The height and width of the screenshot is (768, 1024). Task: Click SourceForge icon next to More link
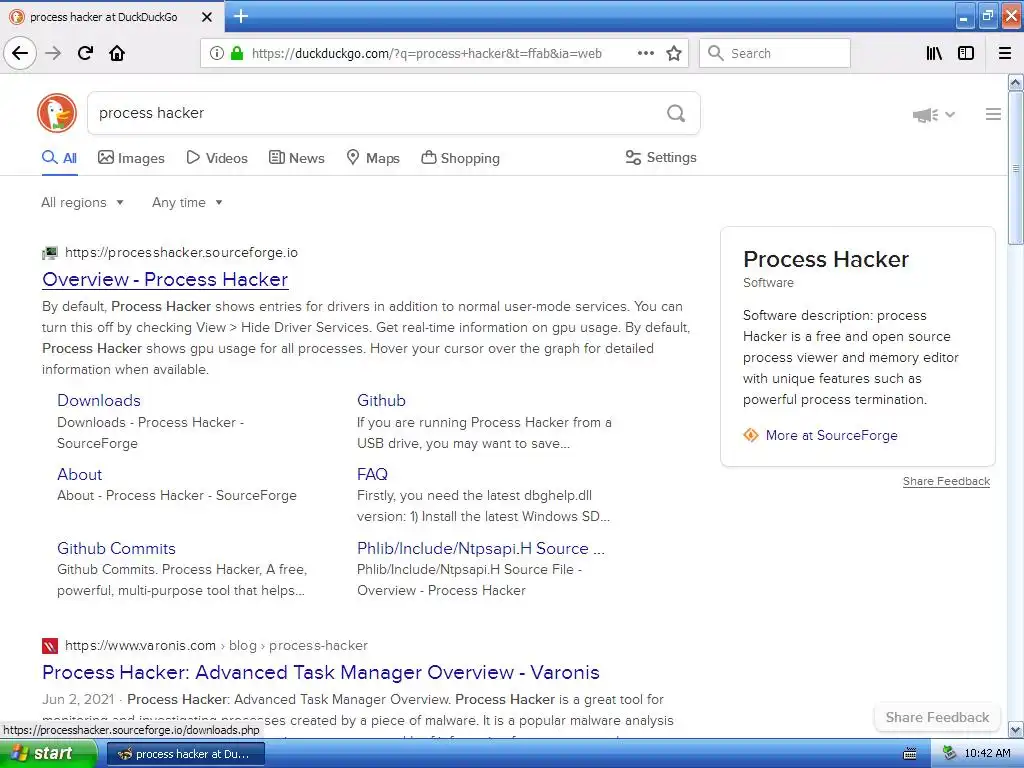(751, 435)
